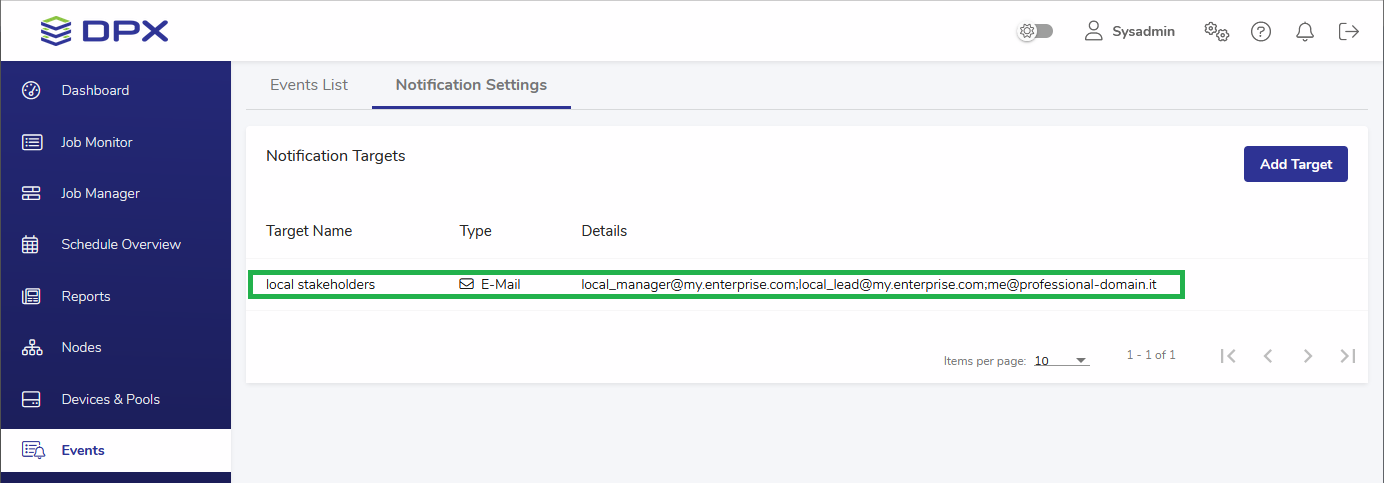
Task: Open Nodes using the hierarchy icon
Action: point(31,347)
